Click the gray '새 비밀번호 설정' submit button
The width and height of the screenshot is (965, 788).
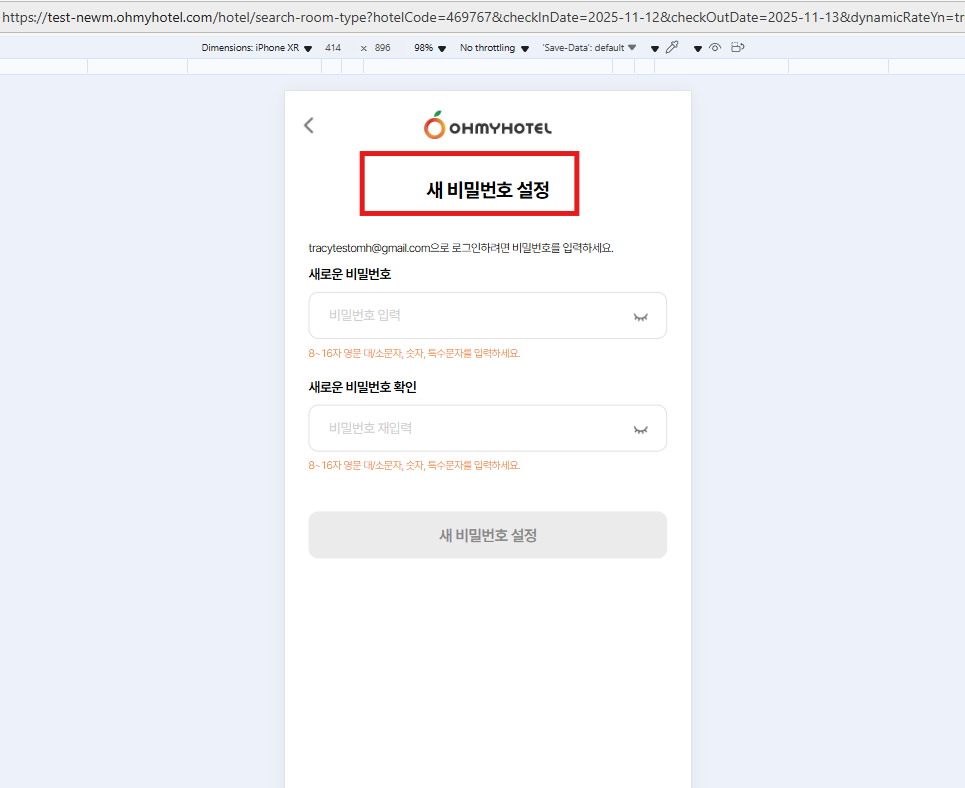[487, 535]
